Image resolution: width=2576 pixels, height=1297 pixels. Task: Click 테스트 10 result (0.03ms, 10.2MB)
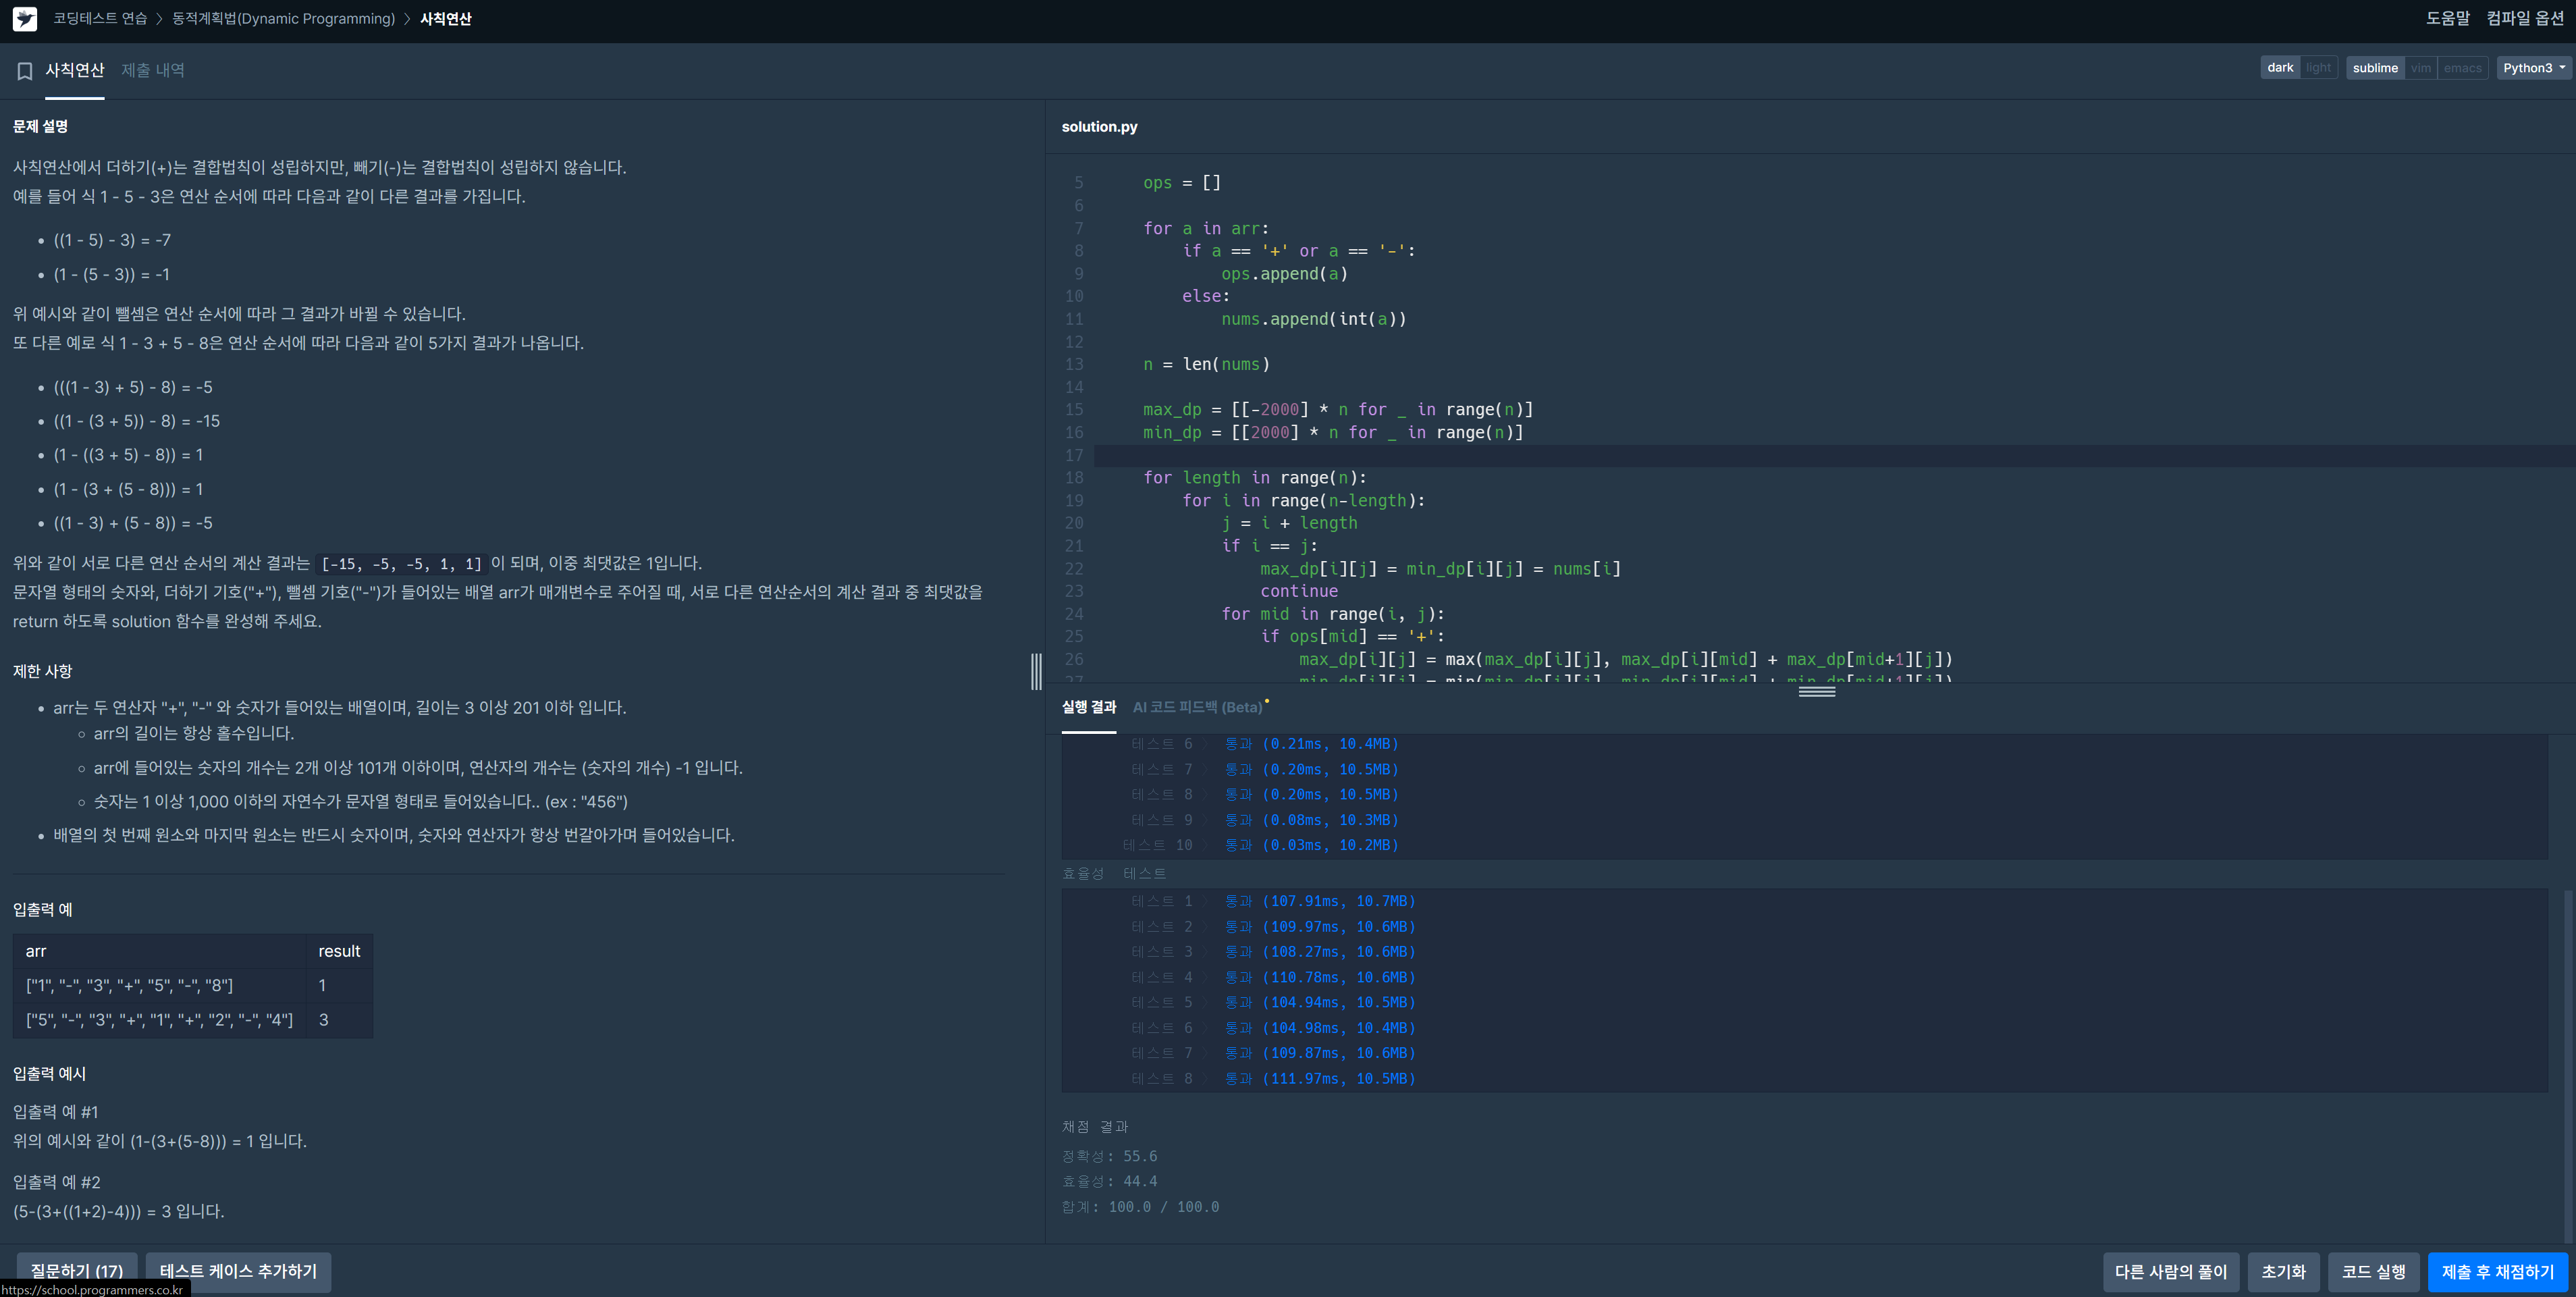coord(1260,845)
